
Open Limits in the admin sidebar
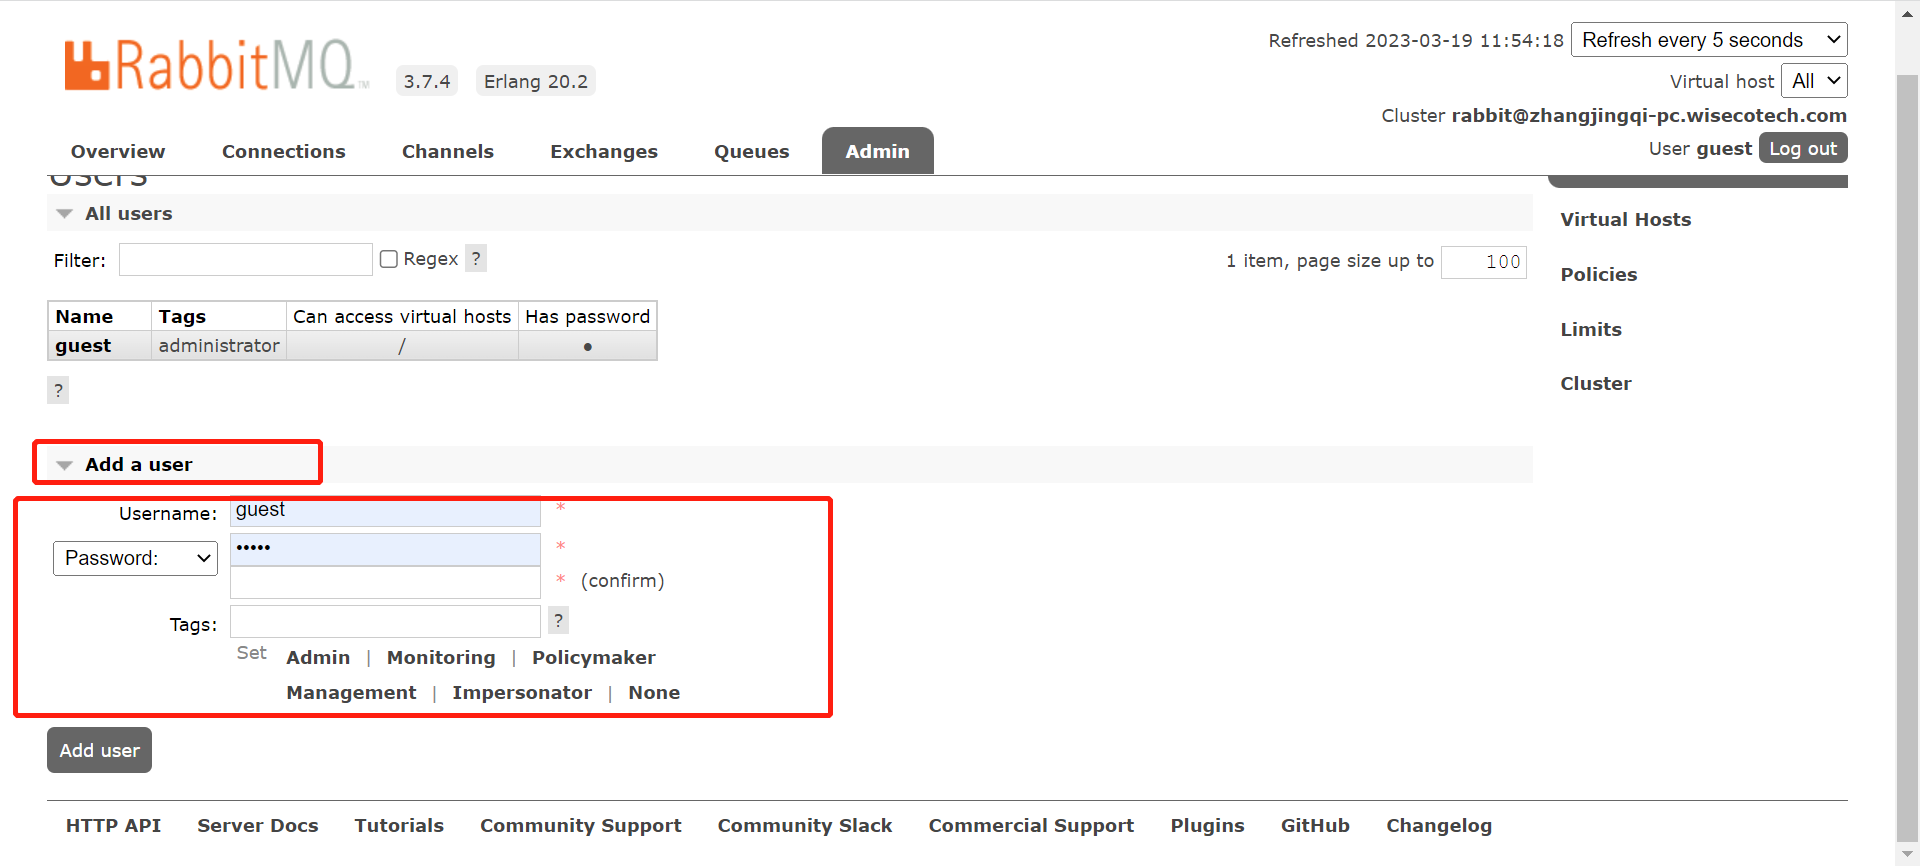1591,330
